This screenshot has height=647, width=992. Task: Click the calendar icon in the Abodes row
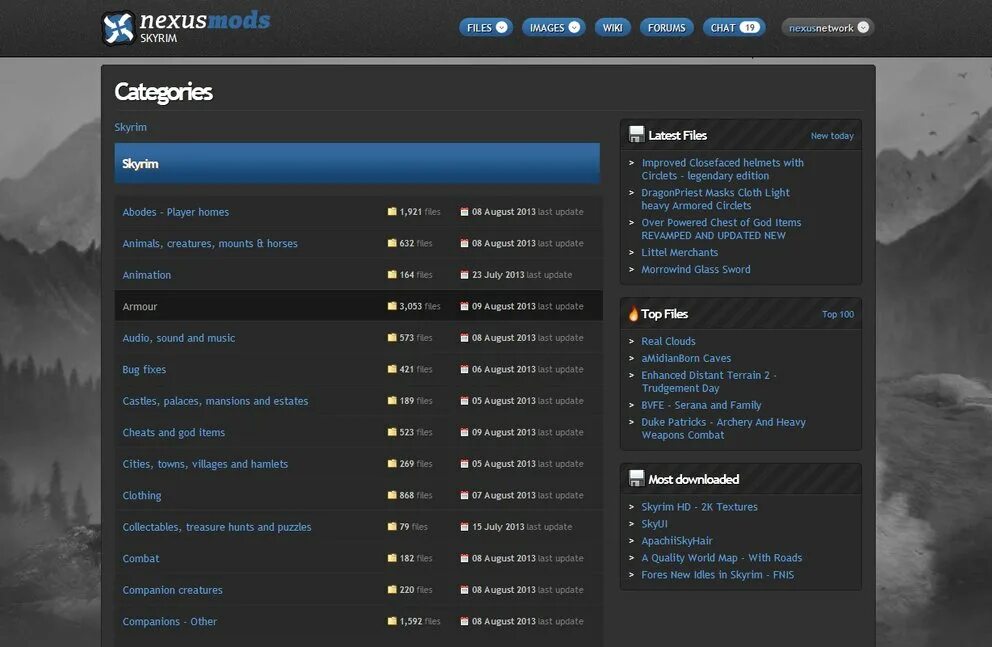(x=464, y=211)
